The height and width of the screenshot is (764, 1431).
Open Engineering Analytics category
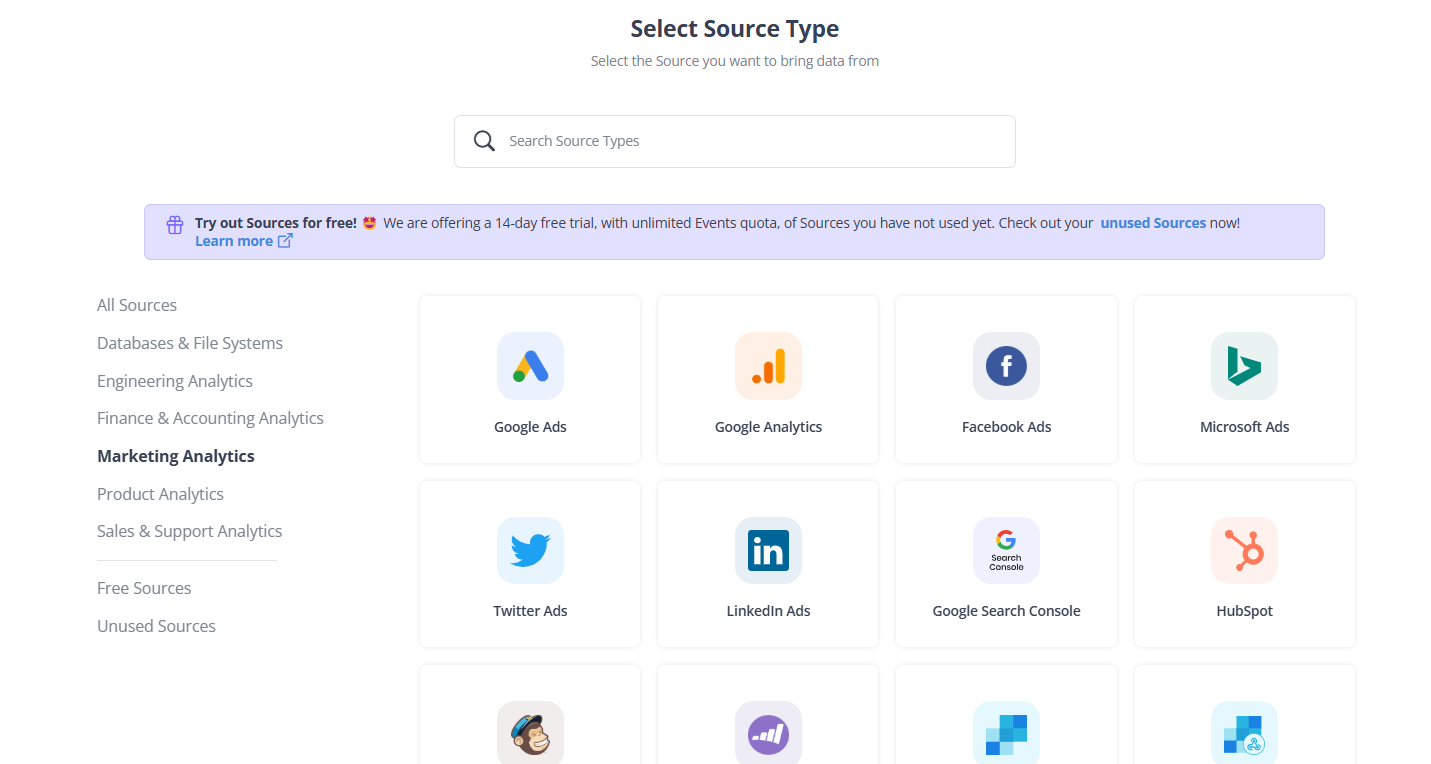175,381
